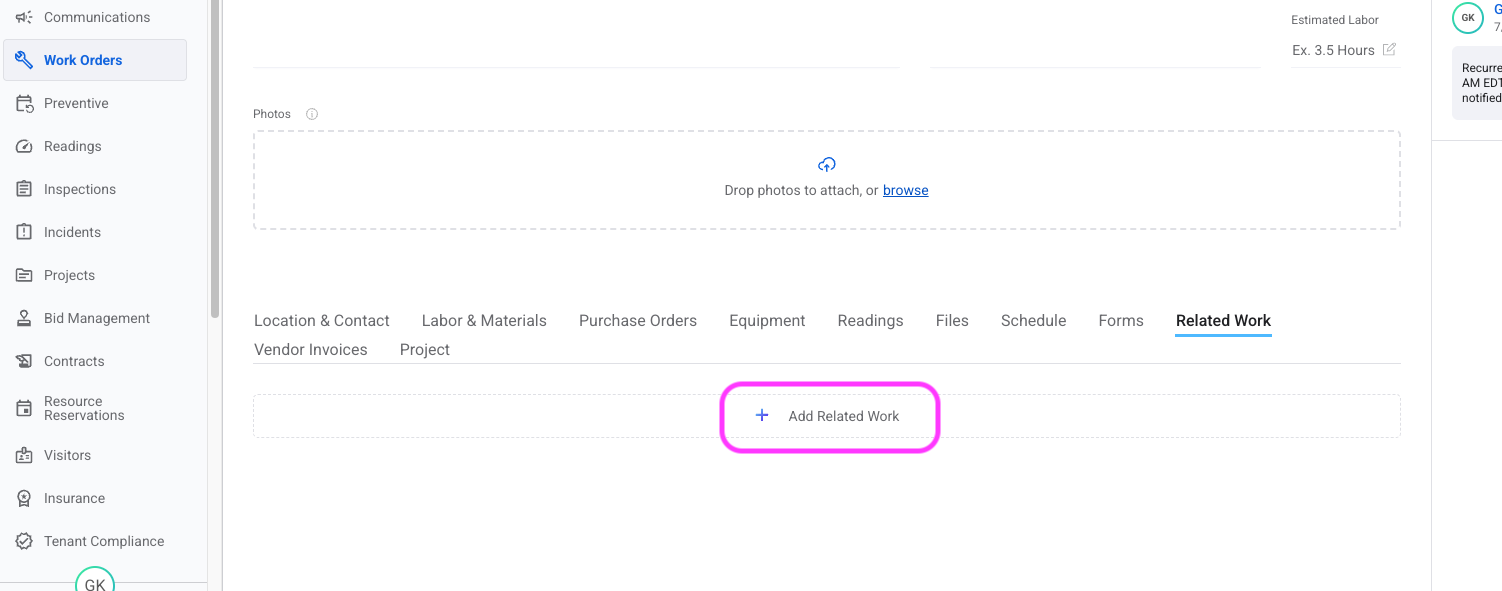The image size is (1502, 591).
Task: Click the Work Orders wrench icon
Action: (x=24, y=59)
